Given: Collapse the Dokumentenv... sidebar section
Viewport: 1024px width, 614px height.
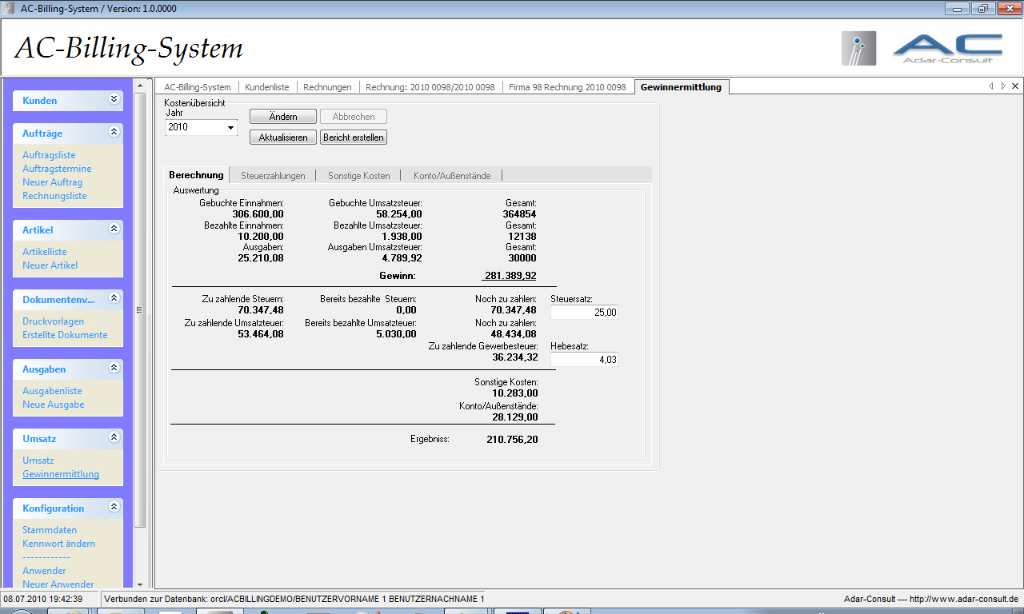Looking at the screenshot, I should pyautogui.click(x=114, y=298).
